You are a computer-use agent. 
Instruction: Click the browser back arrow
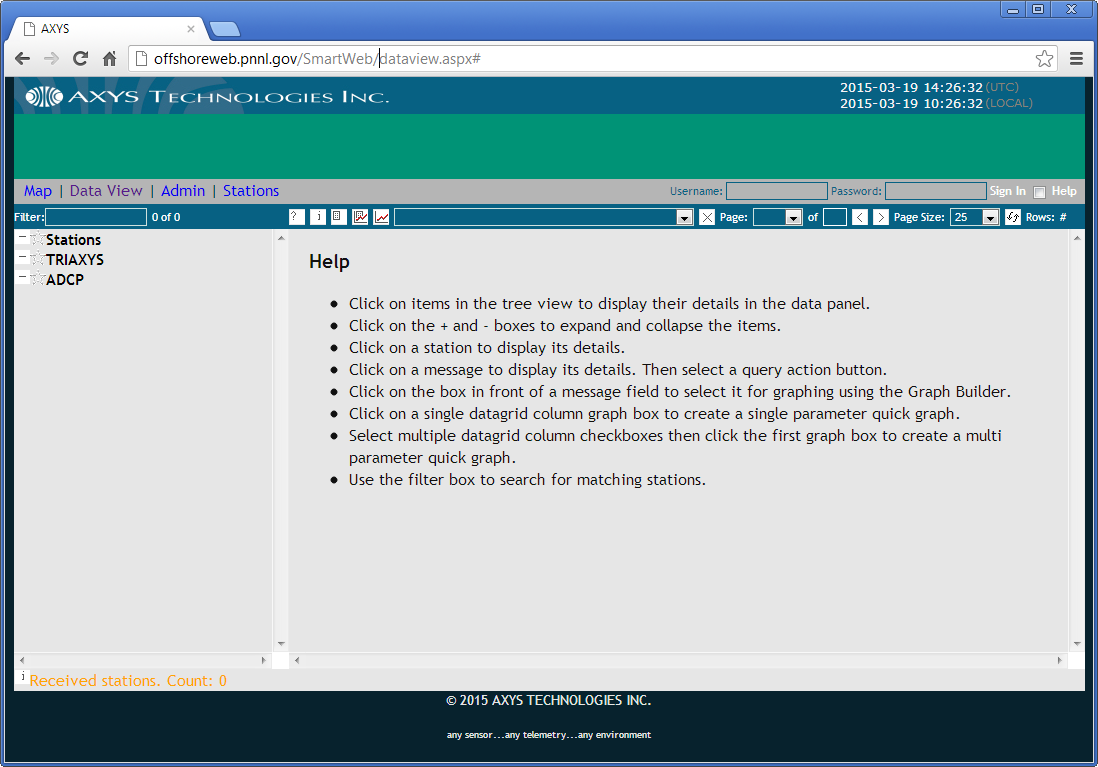[x=22, y=59]
